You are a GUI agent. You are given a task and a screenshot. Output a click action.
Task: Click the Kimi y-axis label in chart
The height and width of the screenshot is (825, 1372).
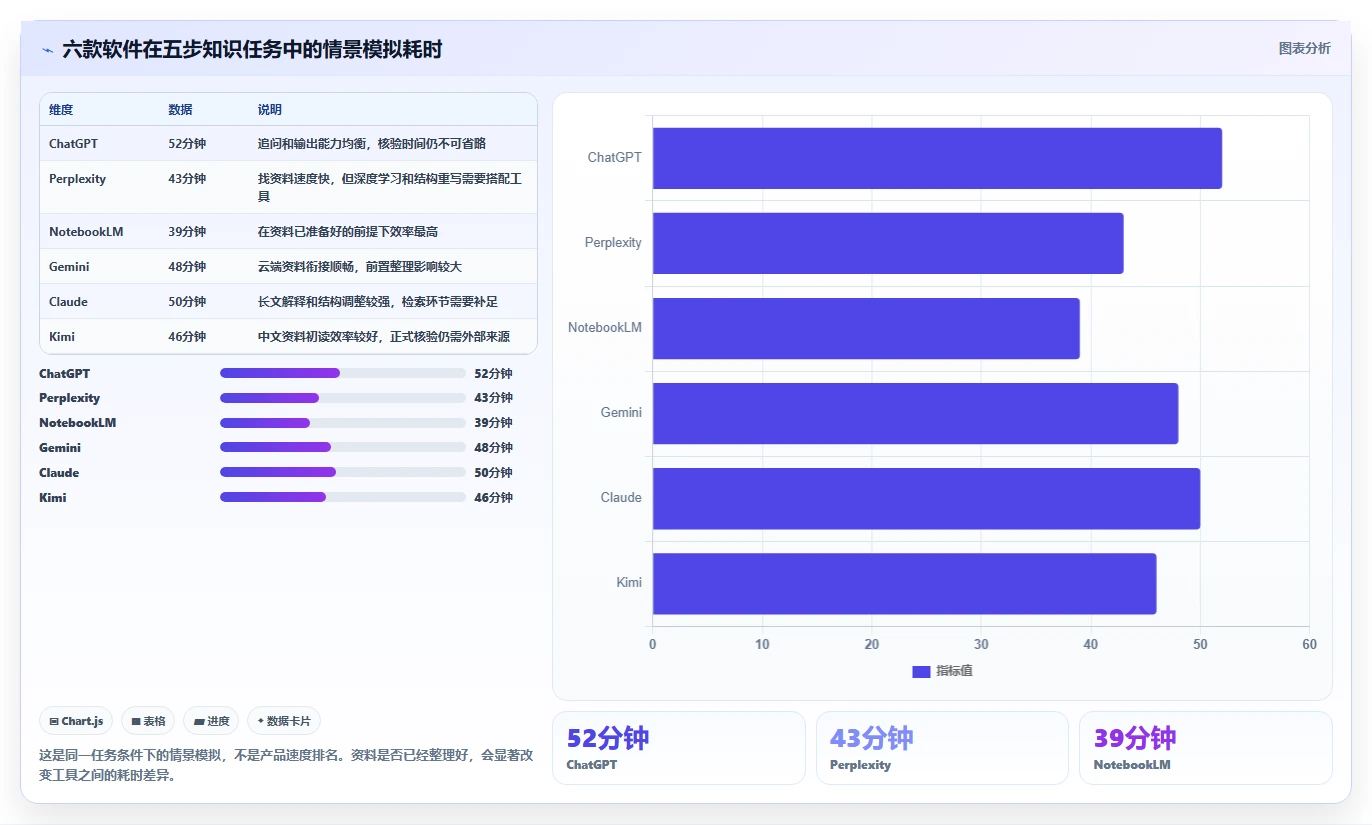click(629, 583)
